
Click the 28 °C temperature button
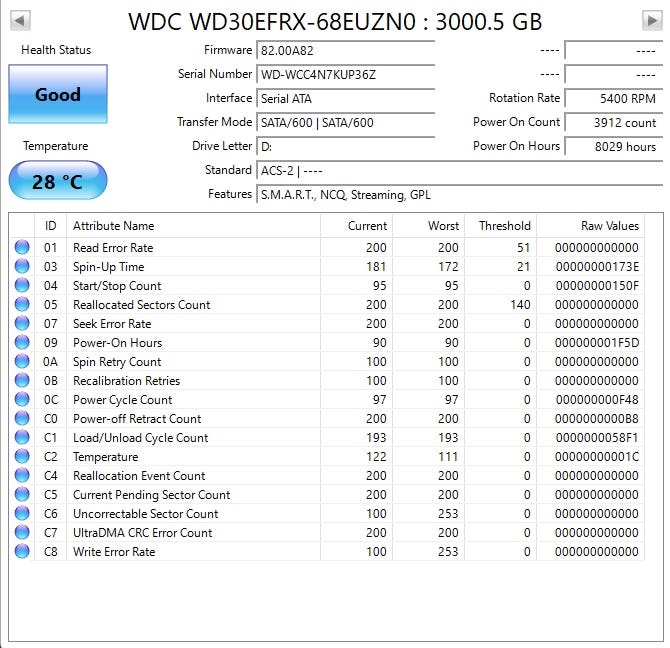click(x=58, y=181)
